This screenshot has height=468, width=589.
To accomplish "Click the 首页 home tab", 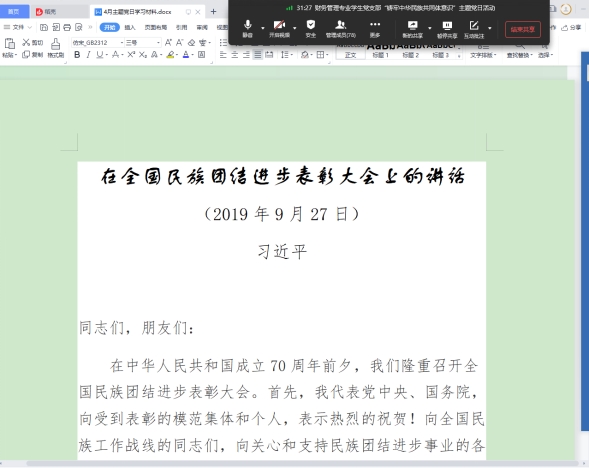I will (14, 12).
